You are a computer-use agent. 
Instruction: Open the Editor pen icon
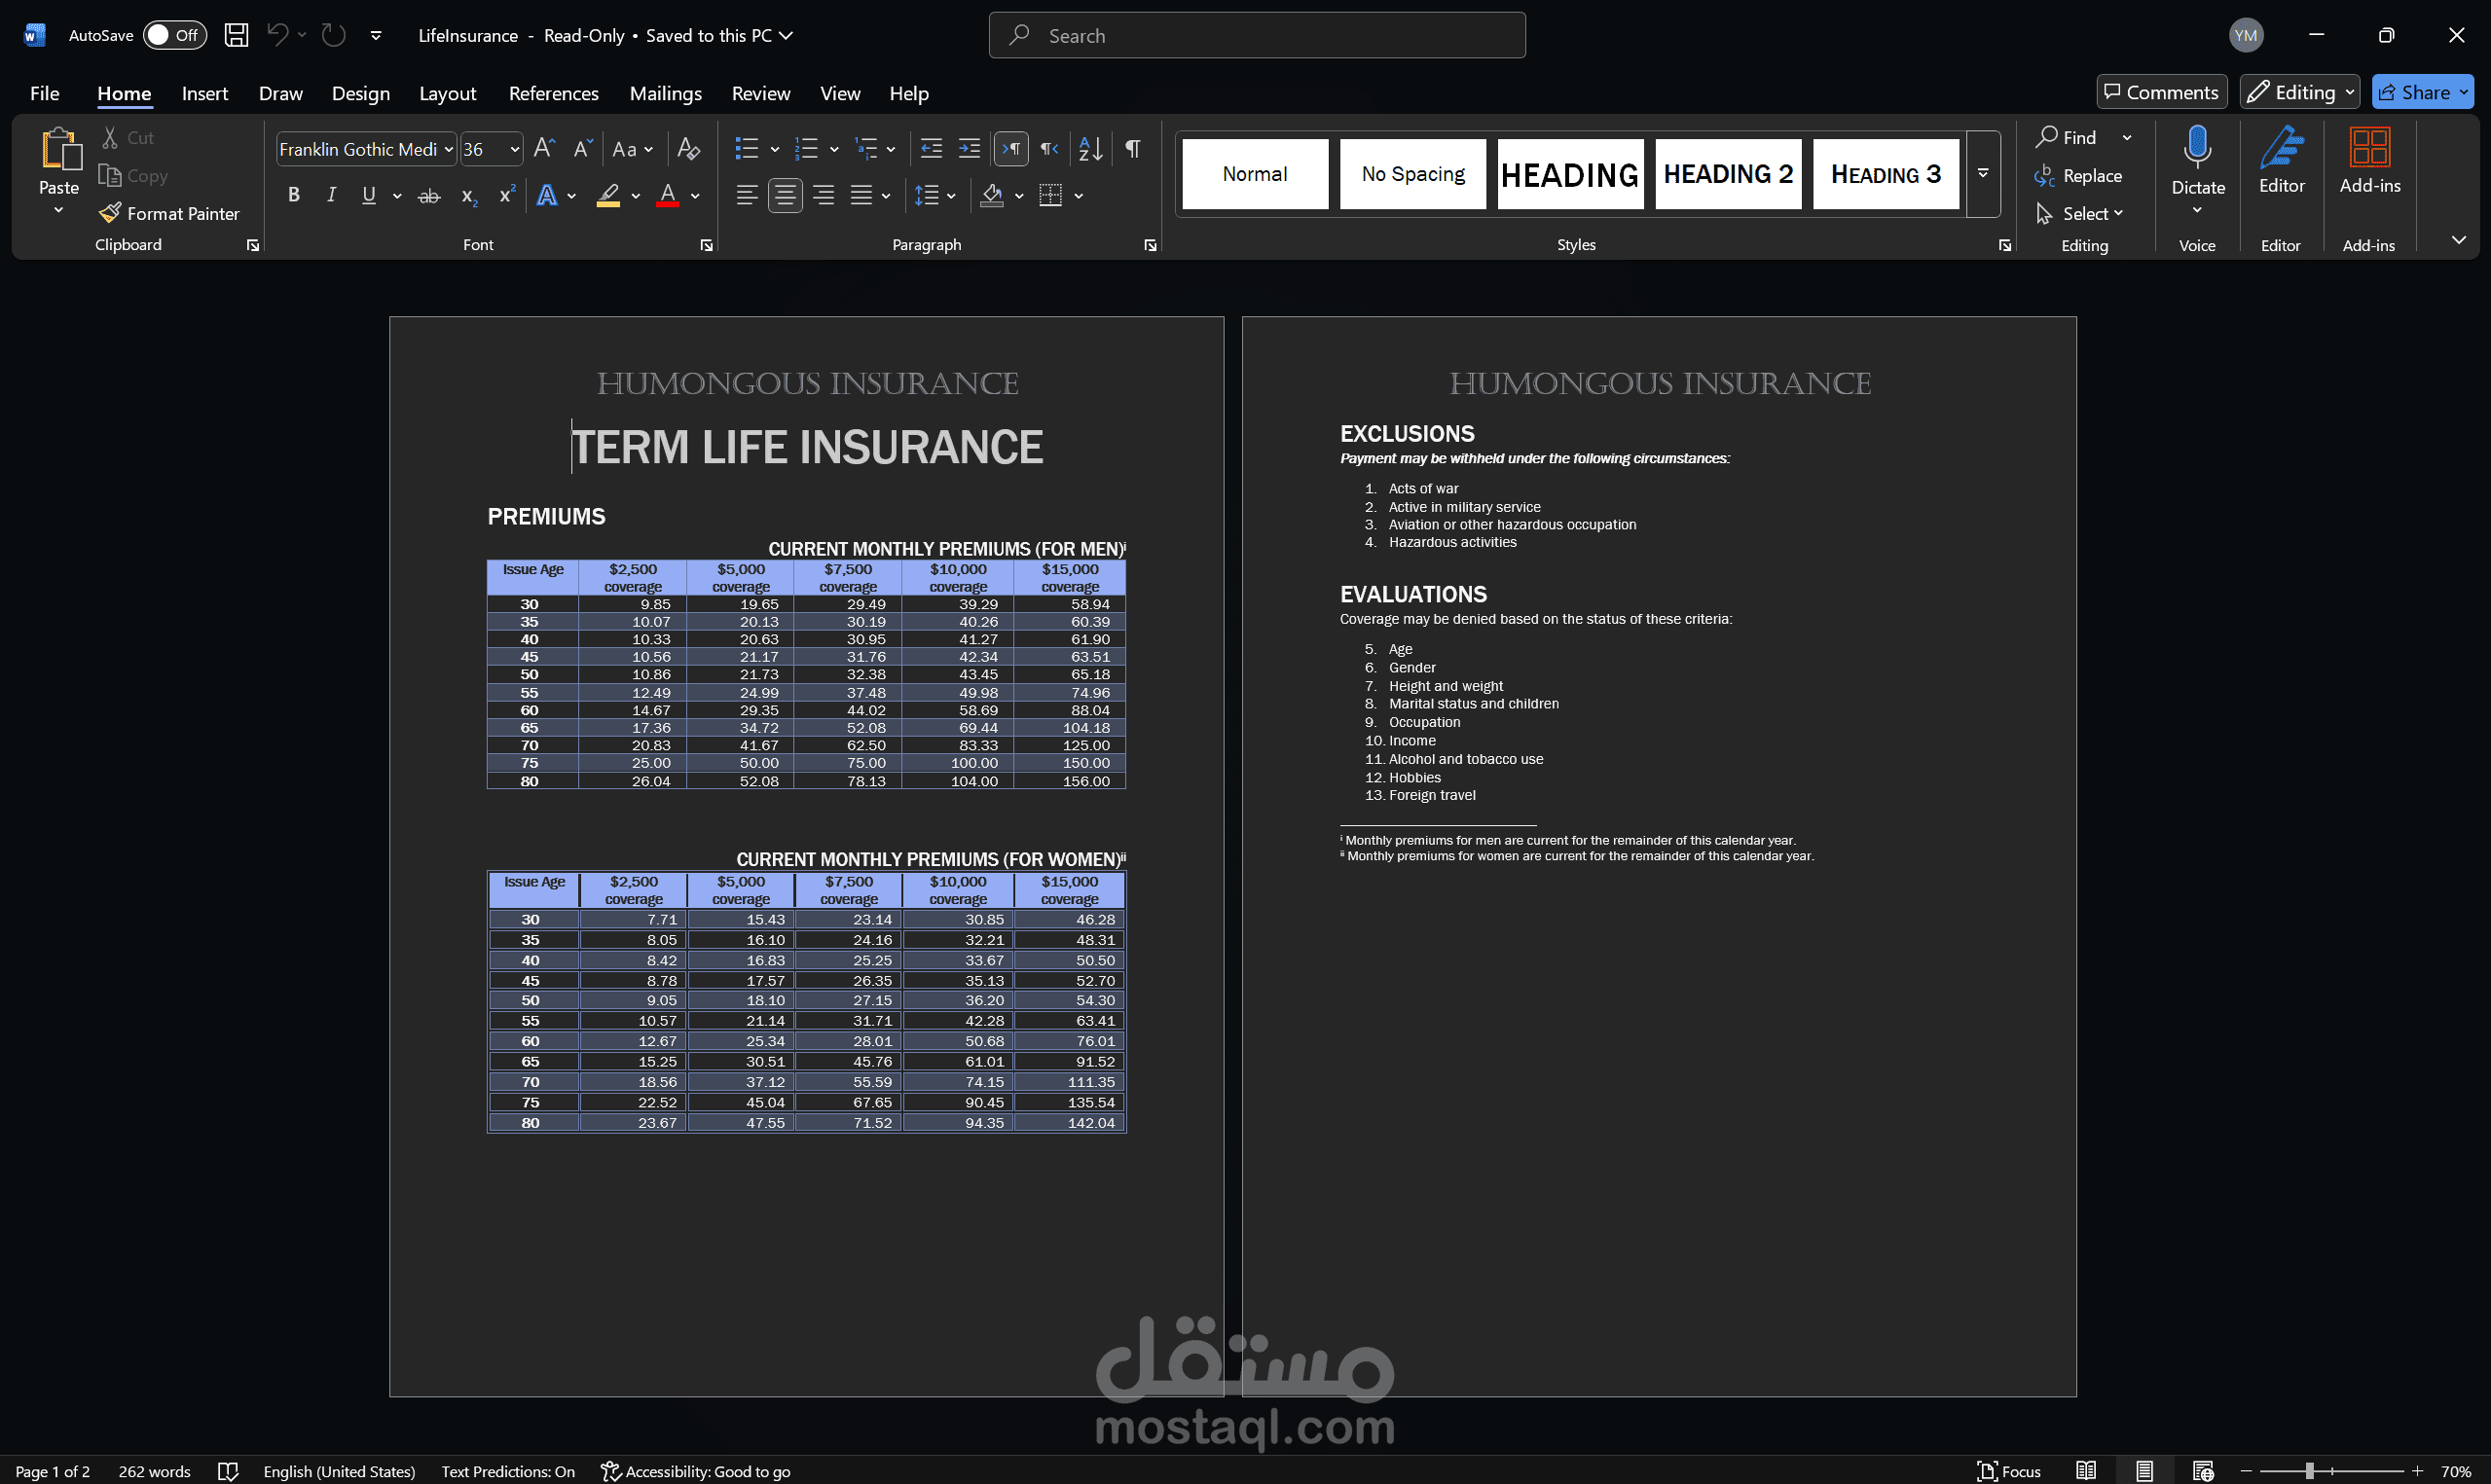click(2281, 147)
